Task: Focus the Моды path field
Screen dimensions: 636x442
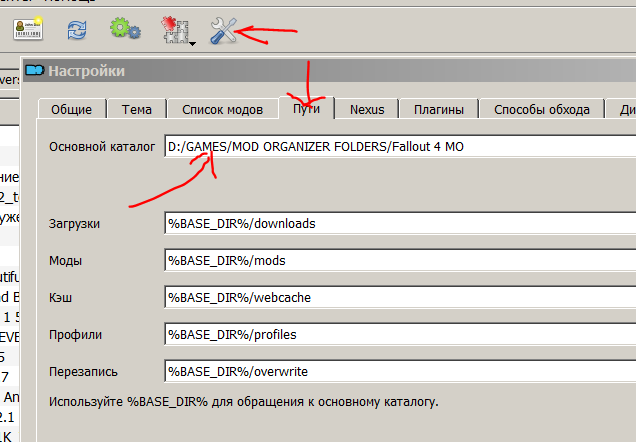Action: pyautogui.click(x=400, y=260)
